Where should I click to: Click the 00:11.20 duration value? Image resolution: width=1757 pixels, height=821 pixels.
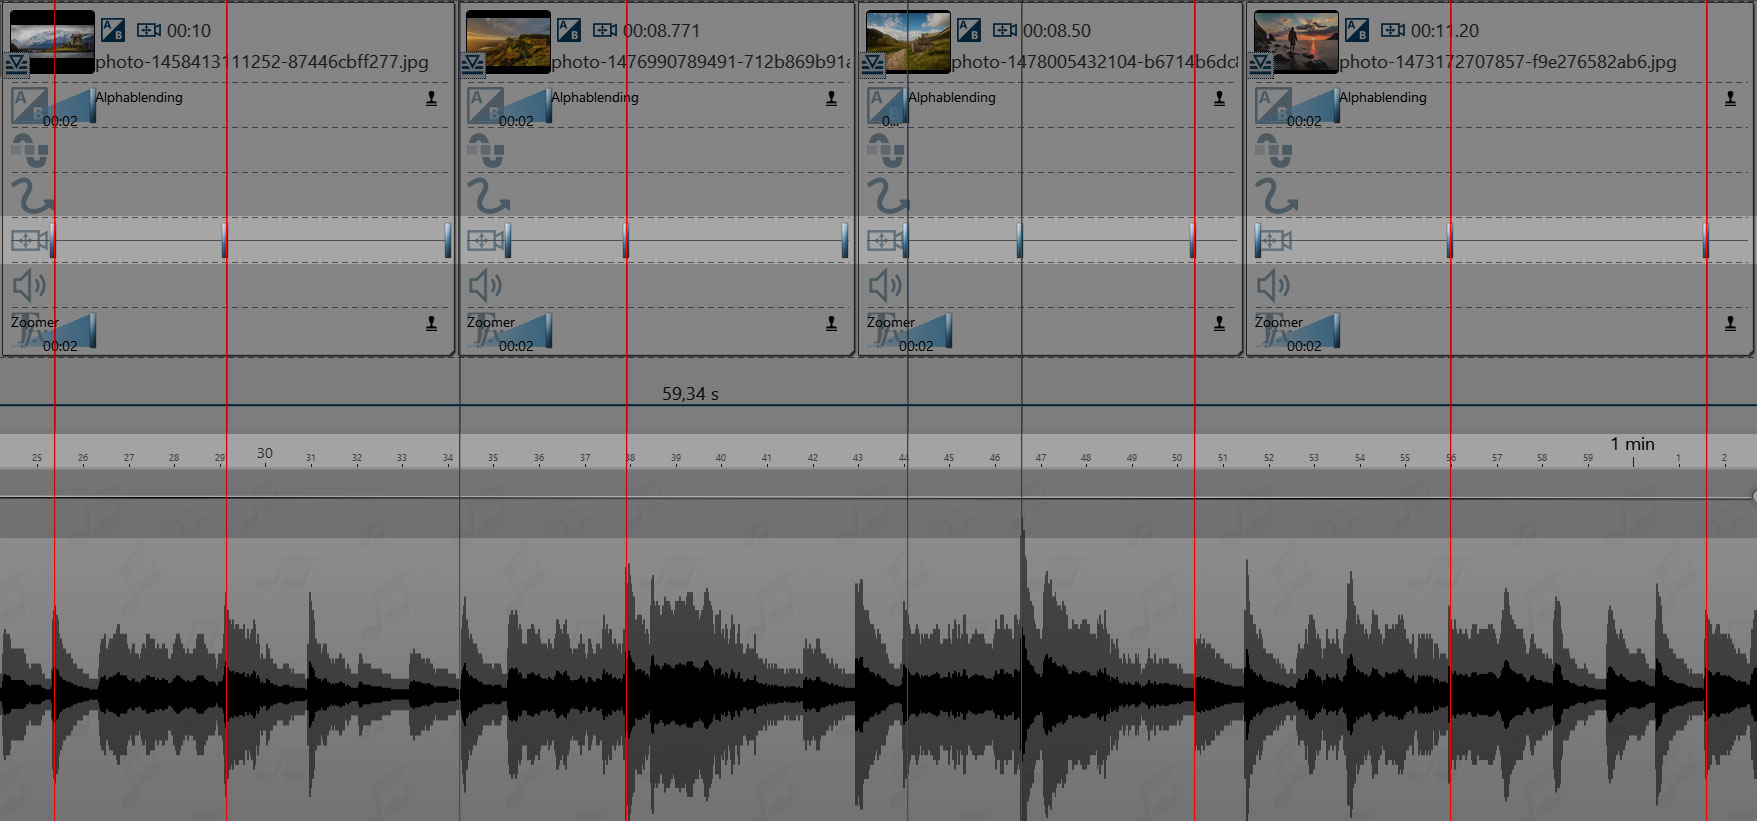pyautogui.click(x=1444, y=31)
